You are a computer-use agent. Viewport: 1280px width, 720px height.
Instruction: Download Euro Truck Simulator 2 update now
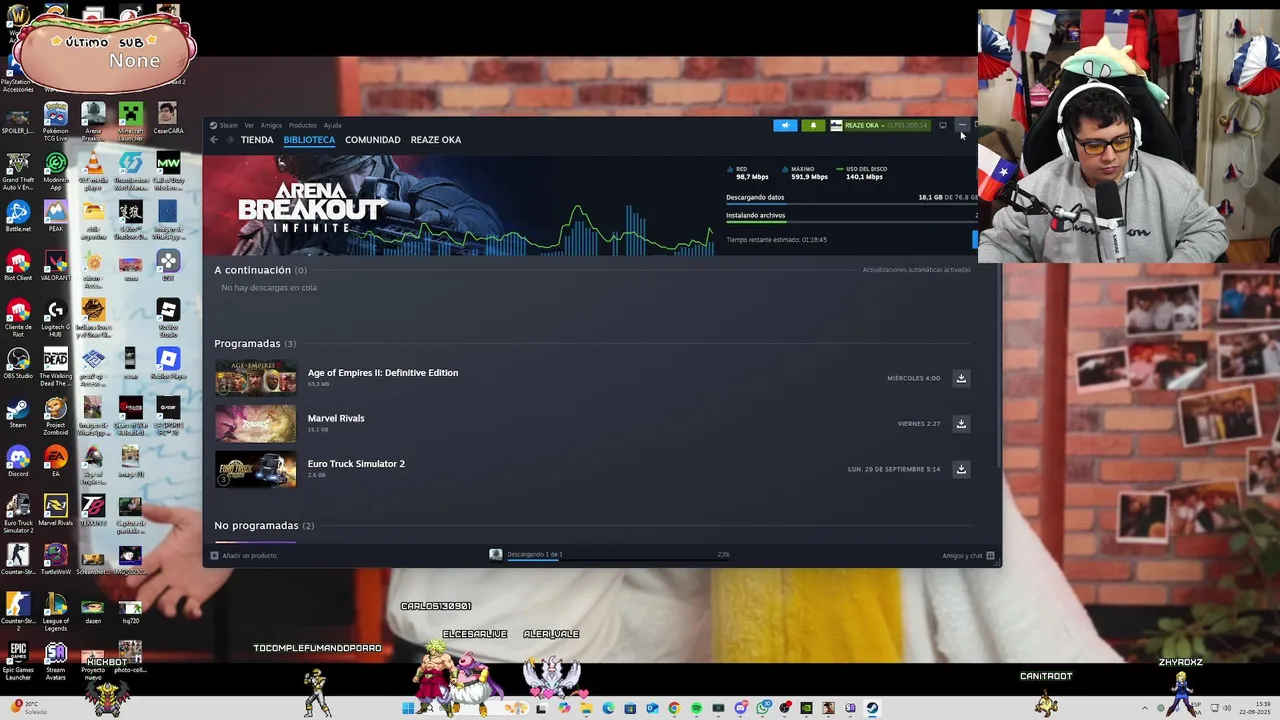[x=961, y=469]
